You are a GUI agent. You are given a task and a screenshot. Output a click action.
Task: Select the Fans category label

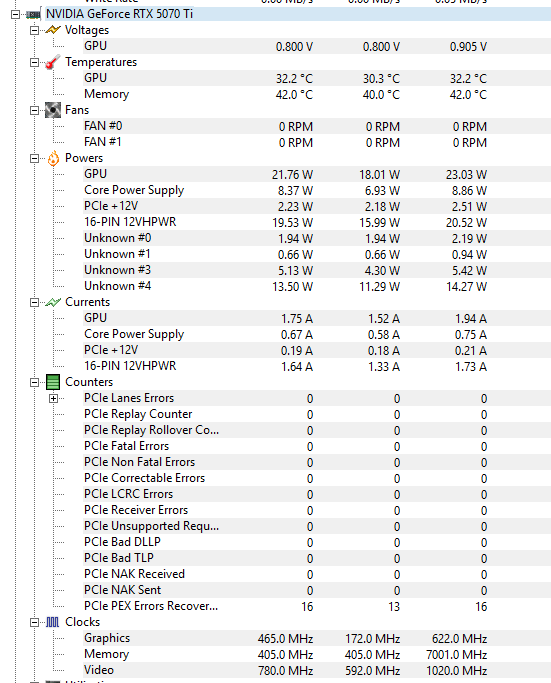click(x=77, y=110)
